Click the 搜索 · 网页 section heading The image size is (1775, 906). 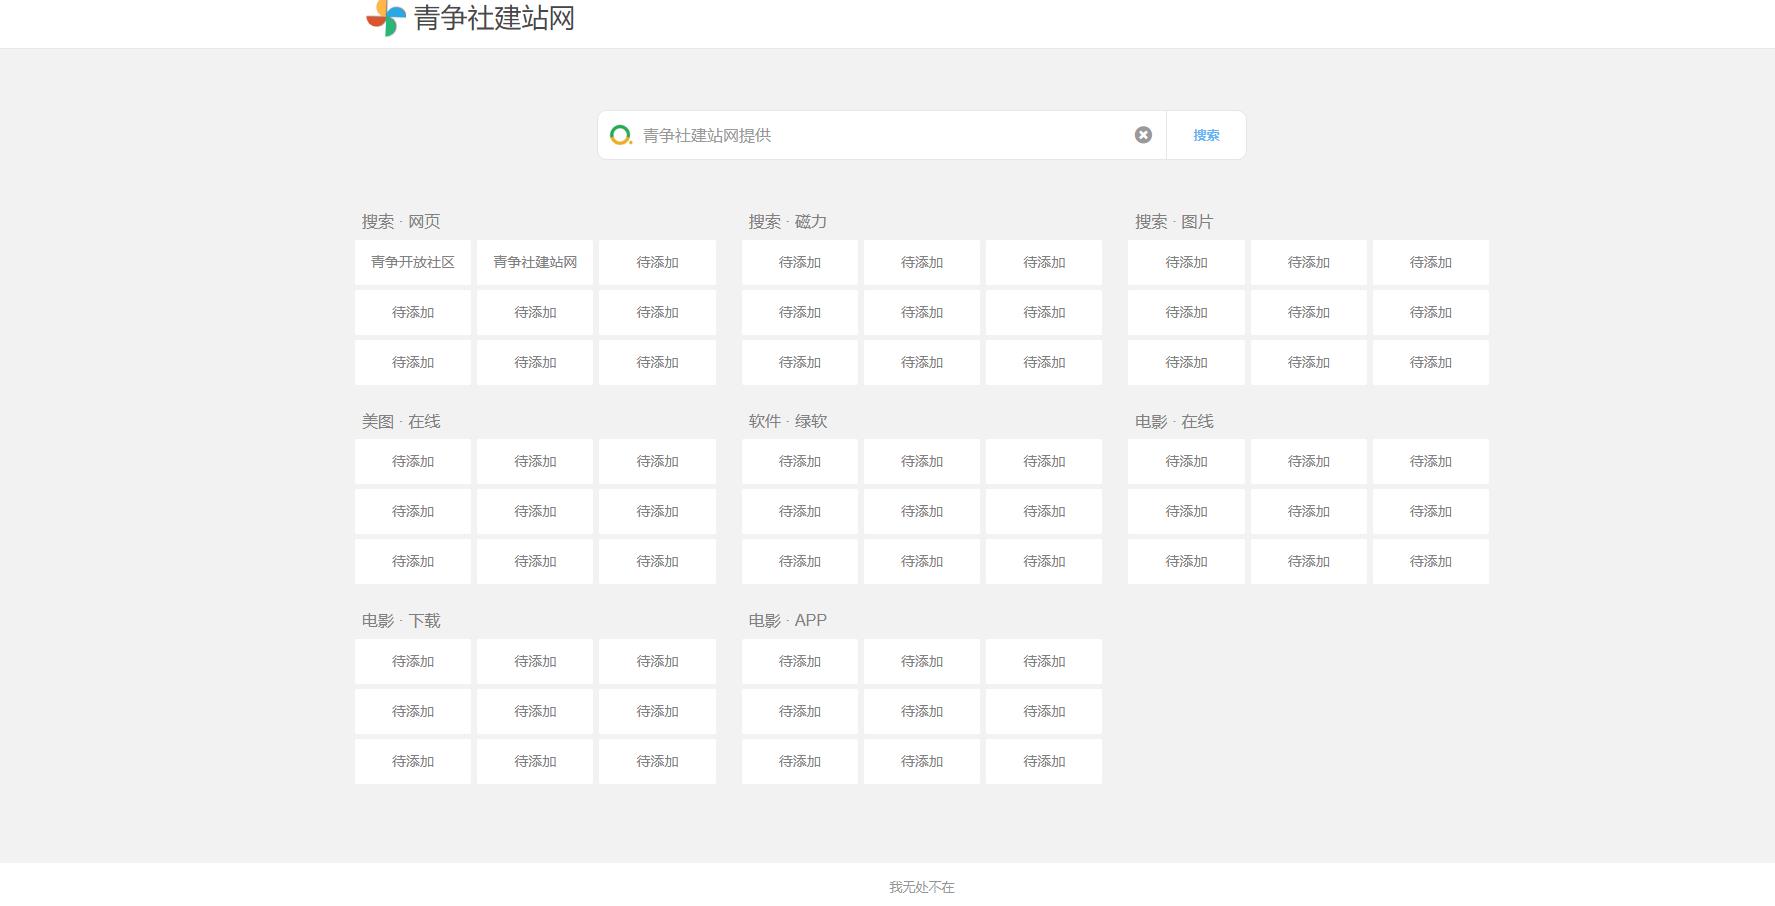[x=401, y=222]
